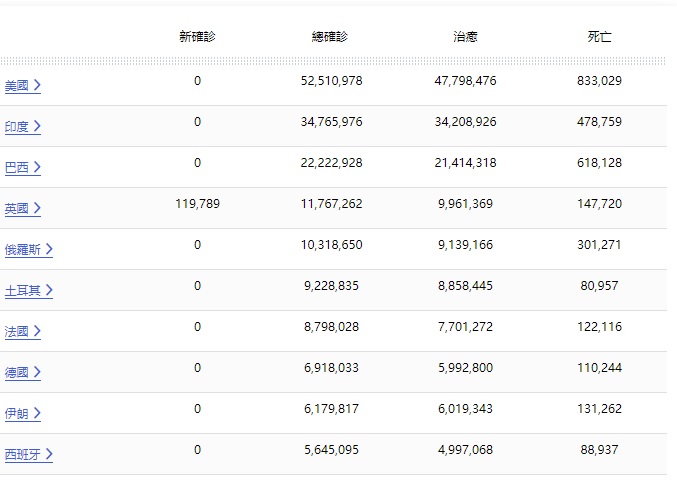Click the chevron arrow beside 俄羅斯
The width and height of the screenshot is (677, 481).
49,250
